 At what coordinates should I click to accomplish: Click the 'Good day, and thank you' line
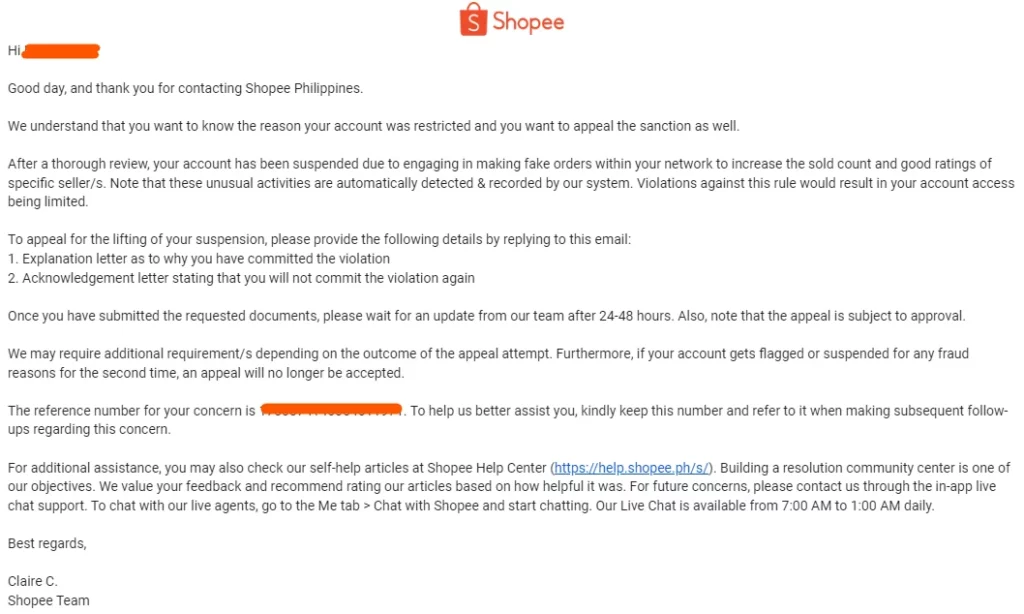185,88
